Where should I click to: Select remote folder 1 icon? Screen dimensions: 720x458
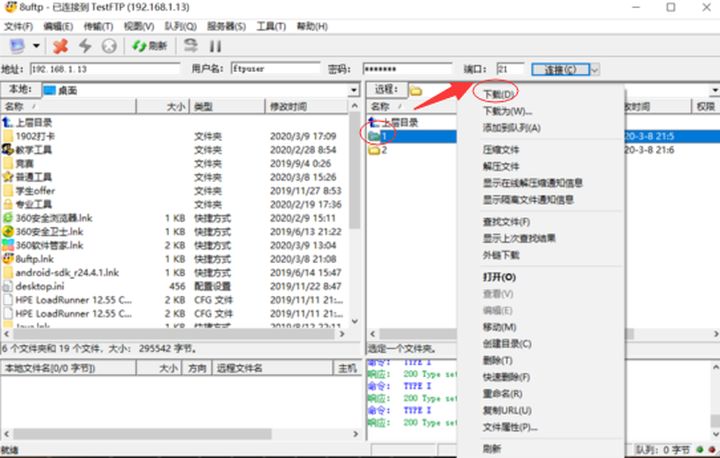pos(374,136)
